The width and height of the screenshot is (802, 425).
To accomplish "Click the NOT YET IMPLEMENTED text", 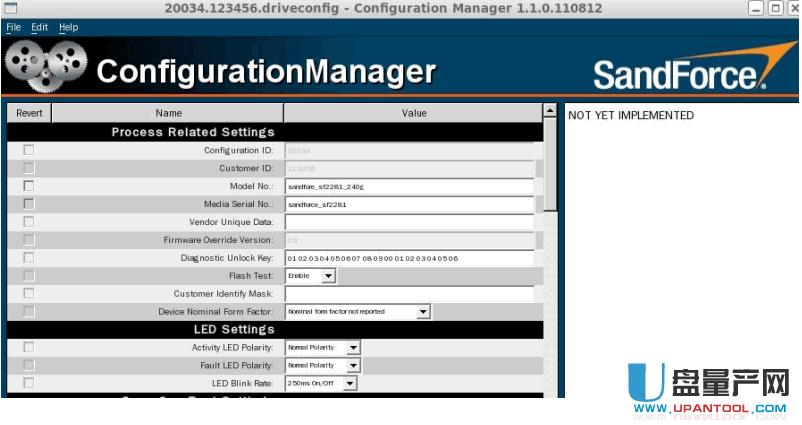I will [631, 115].
